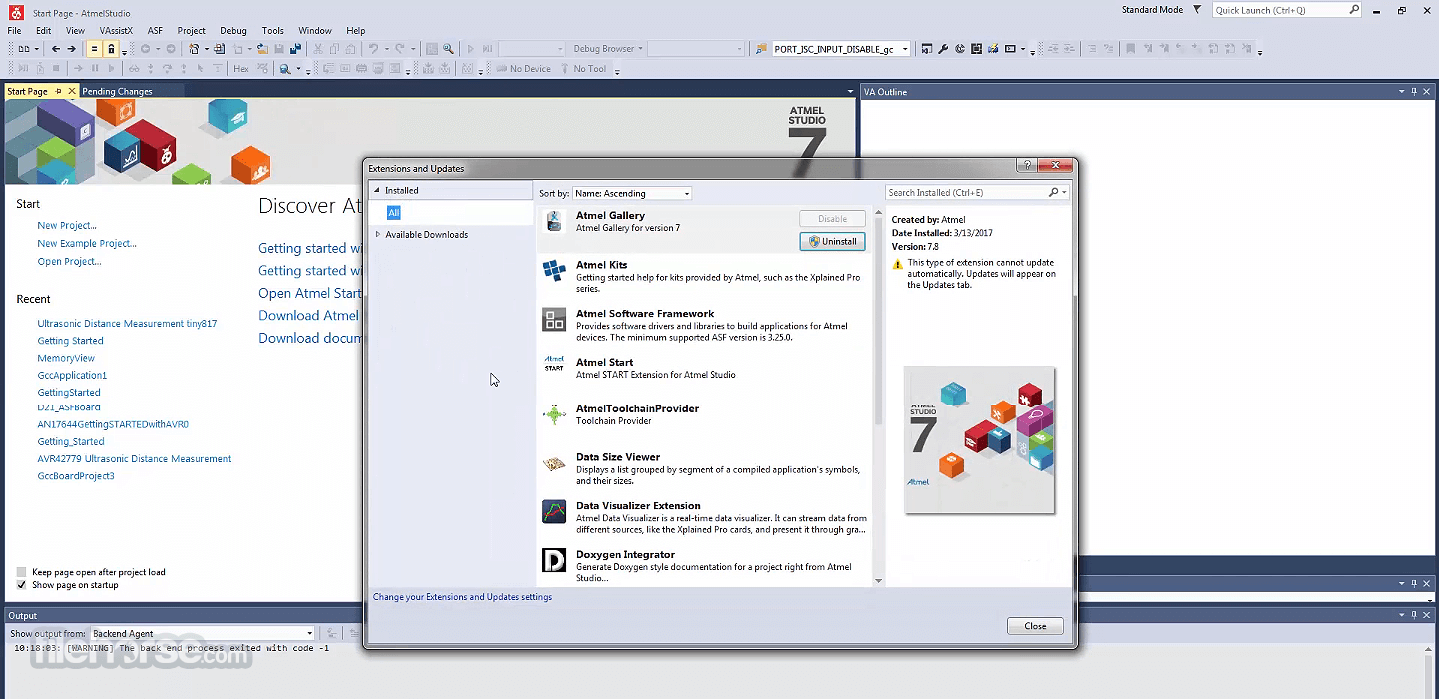Viewport: 1439px width, 699px height.
Task: Click the Open Project... link
Action: click(69, 261)
